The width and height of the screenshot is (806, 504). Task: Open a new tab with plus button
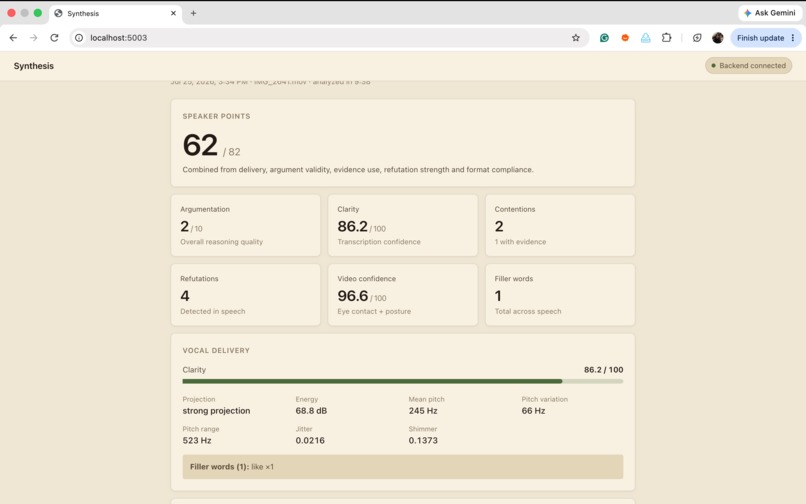click(x=193, y=13)
